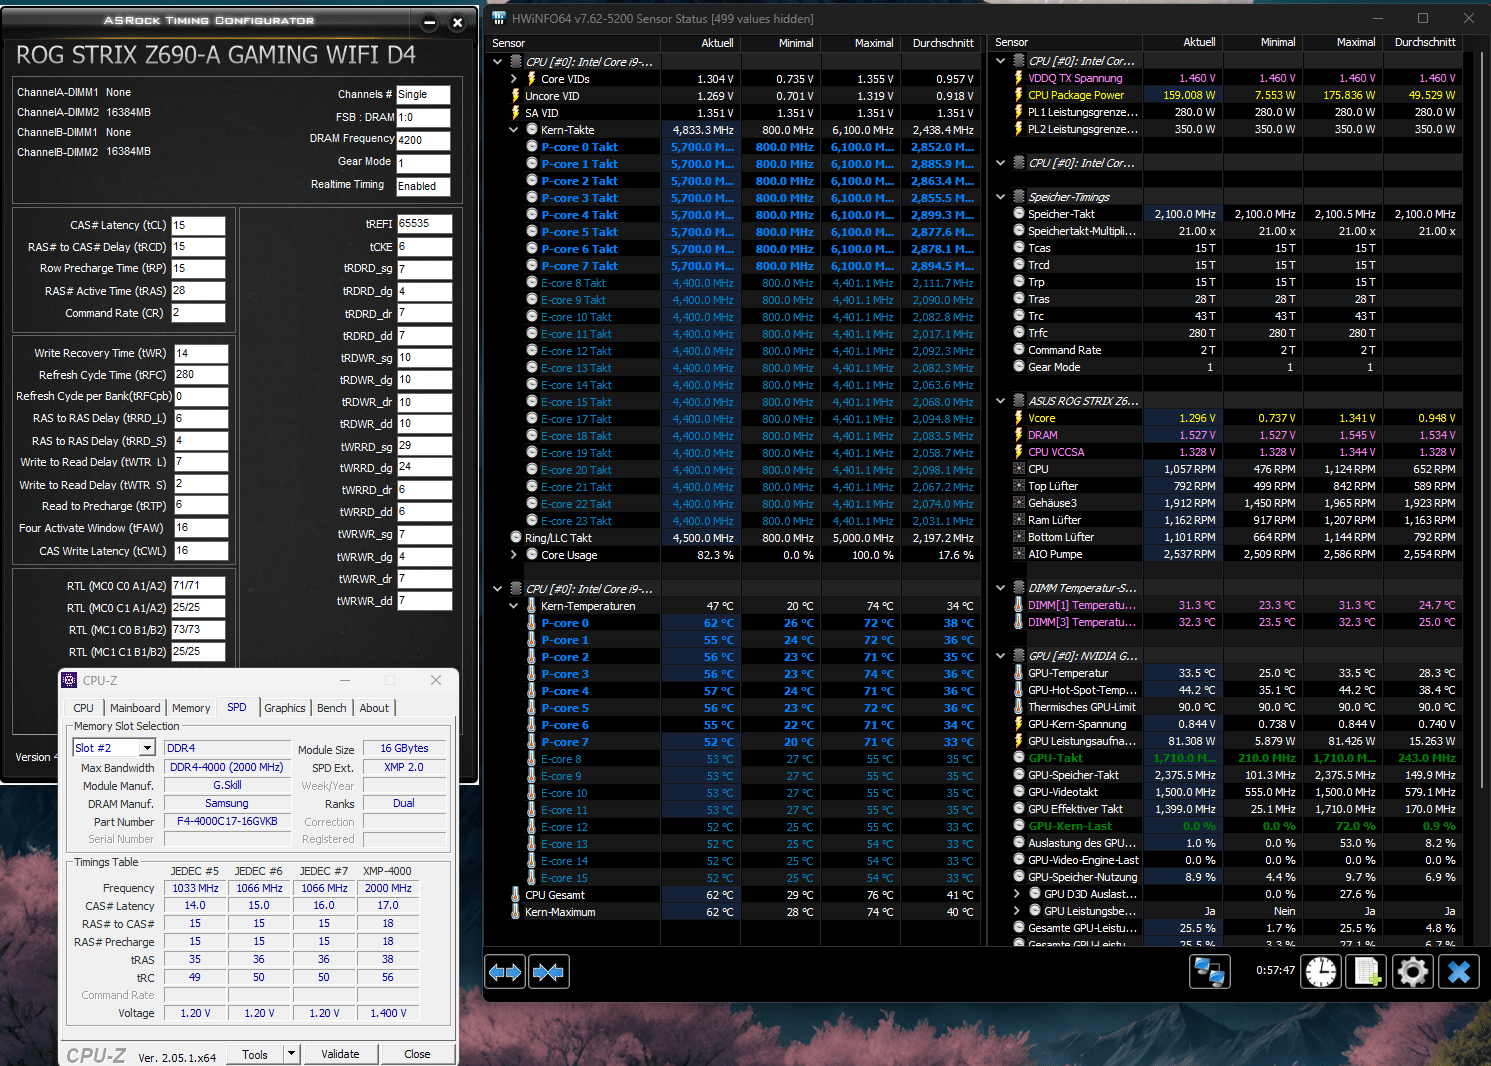This screenshot has height=1066, width=1491.
Task: Collapse the GPU [#0] NVIDIA G sensor group
Action: [x=1001, y=655]
